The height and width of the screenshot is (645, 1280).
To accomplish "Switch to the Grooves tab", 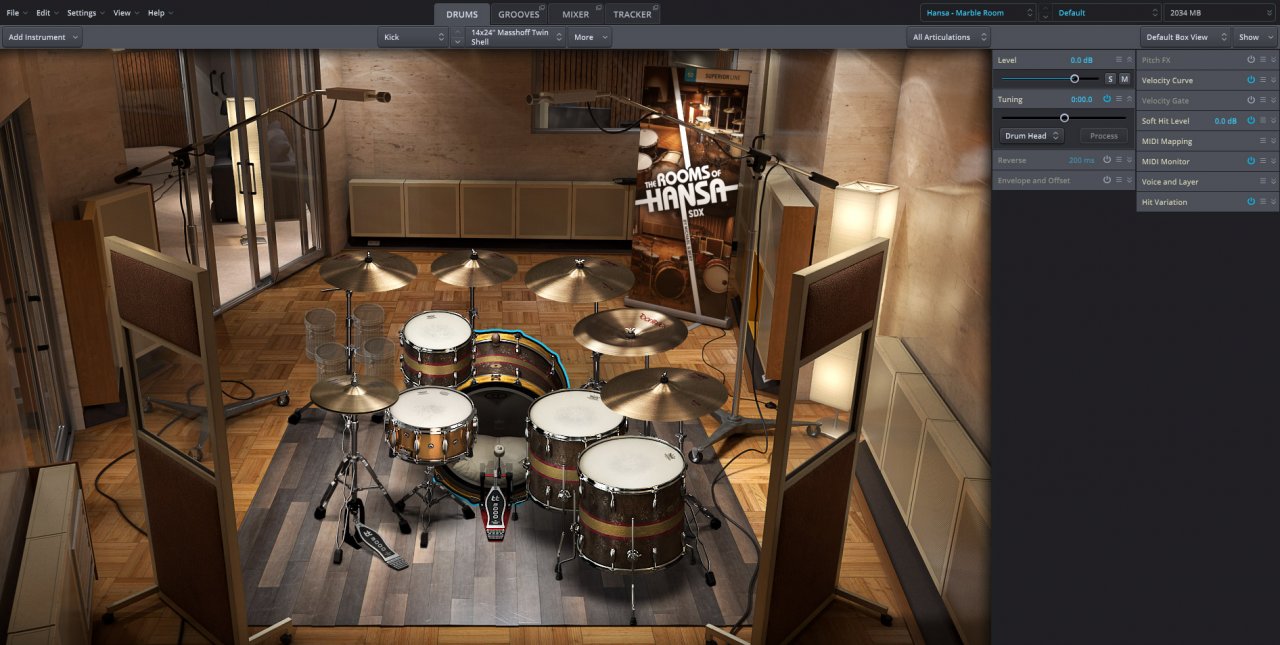I will click(x=519, y=14).
